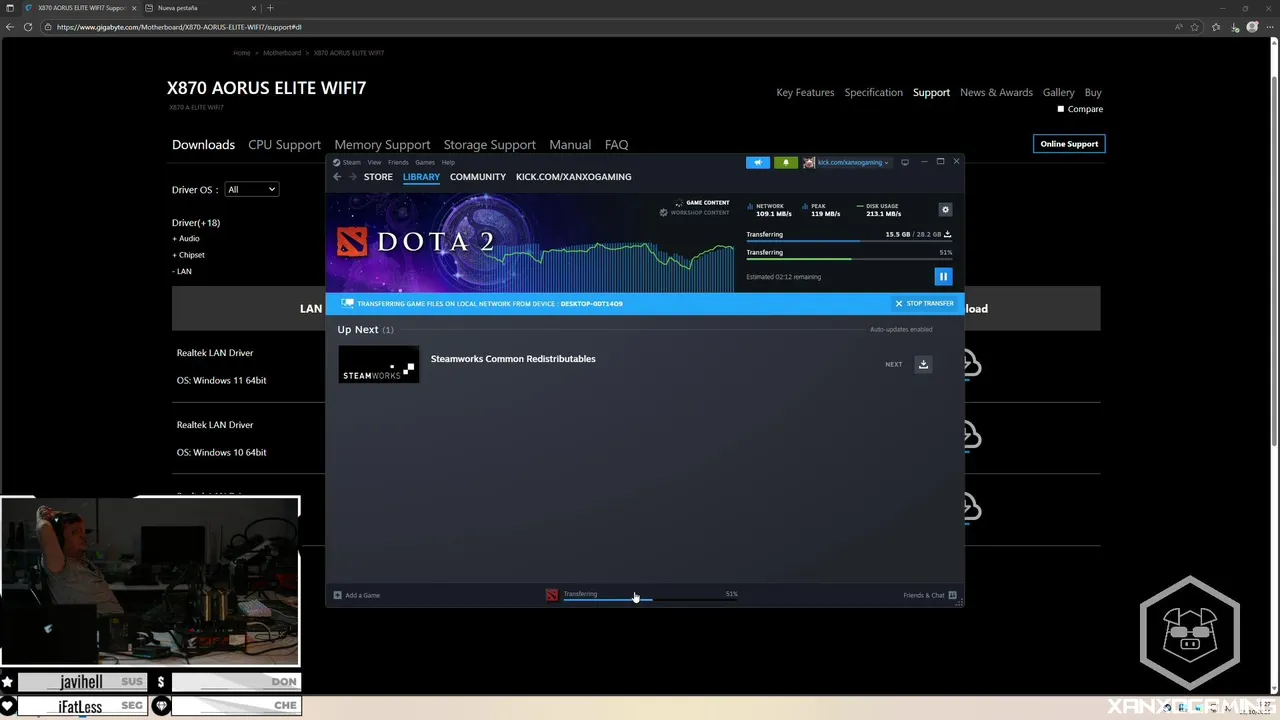Click the Home breadcrumb link
This screenshot has height=720, width=1280.
click(x=242, y=53)
